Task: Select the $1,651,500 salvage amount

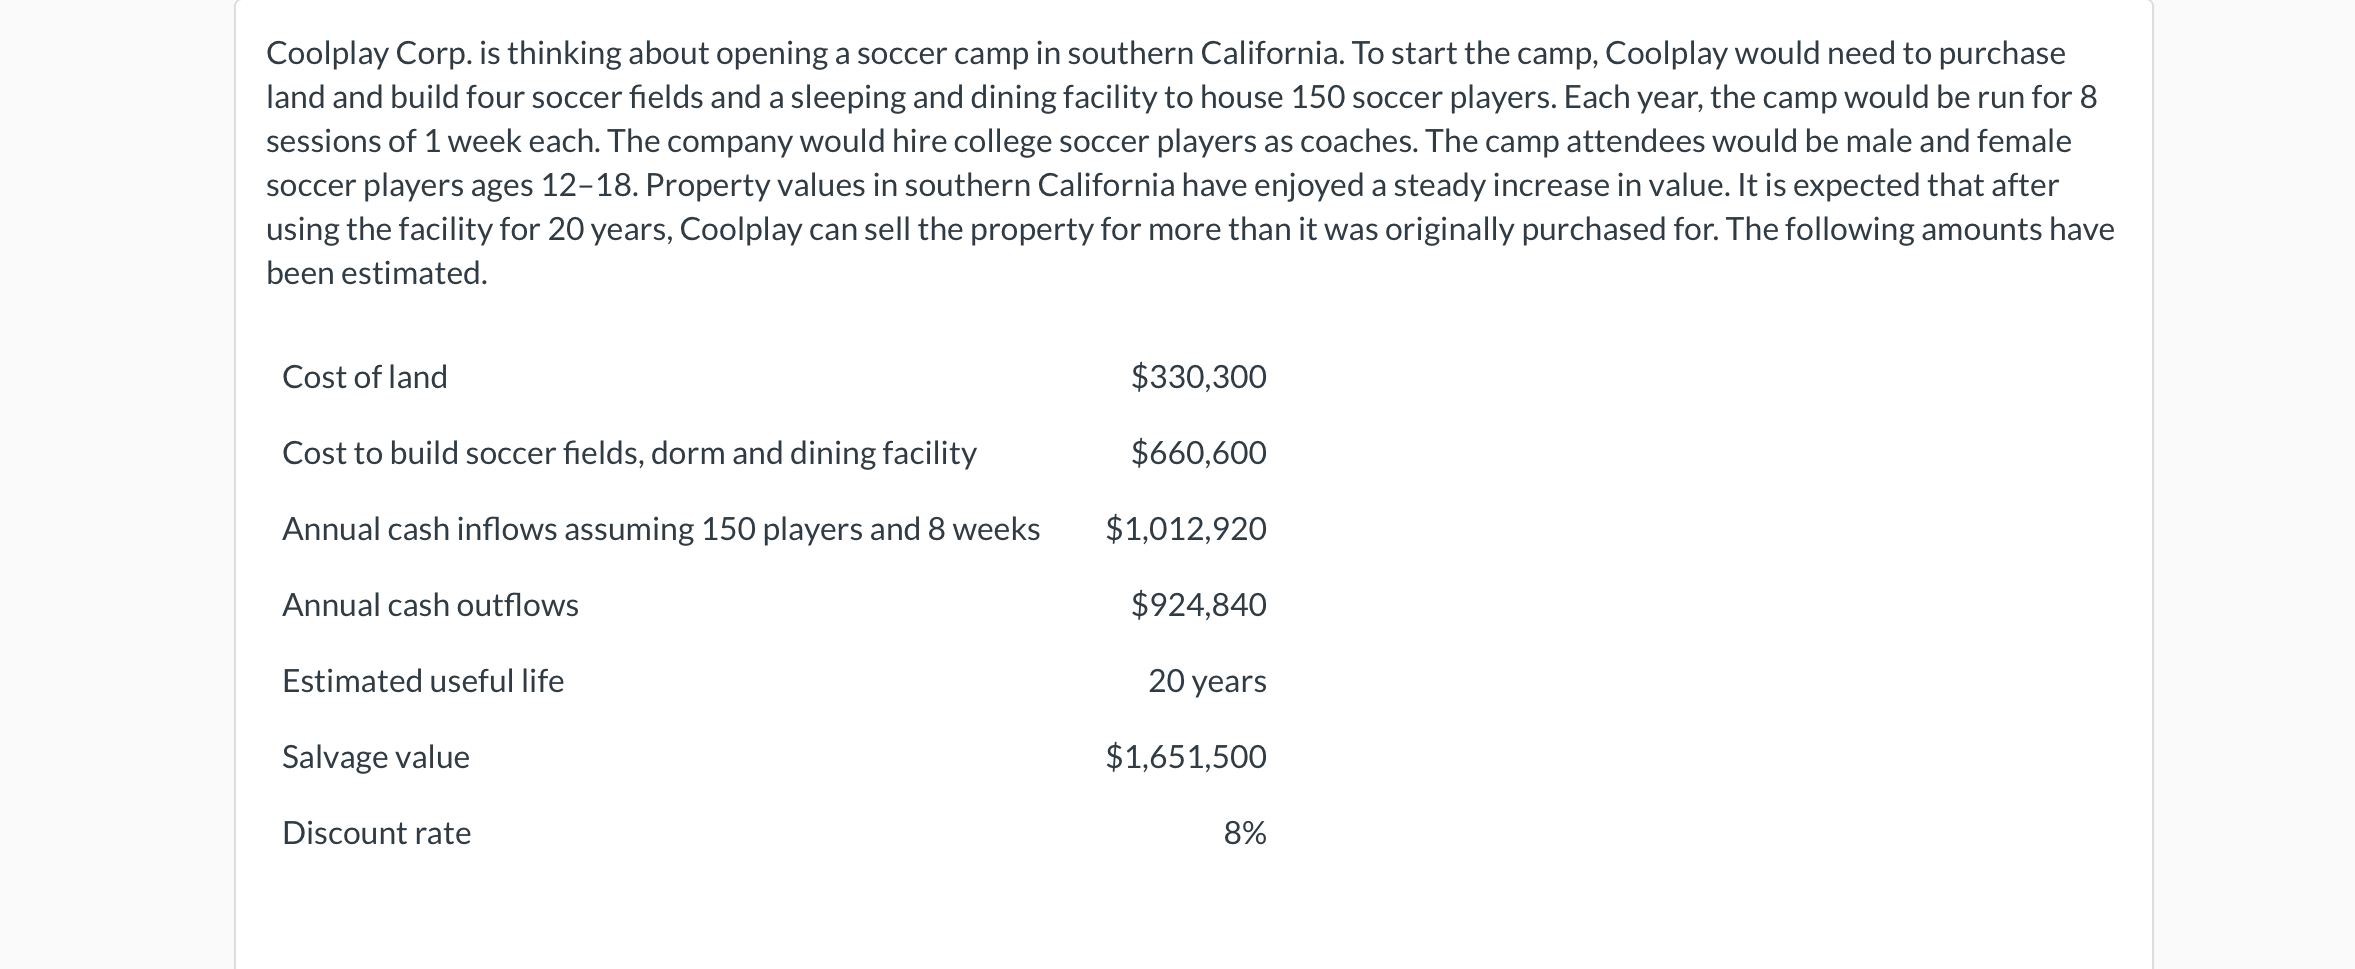Action: click(x=1186, y=757)
